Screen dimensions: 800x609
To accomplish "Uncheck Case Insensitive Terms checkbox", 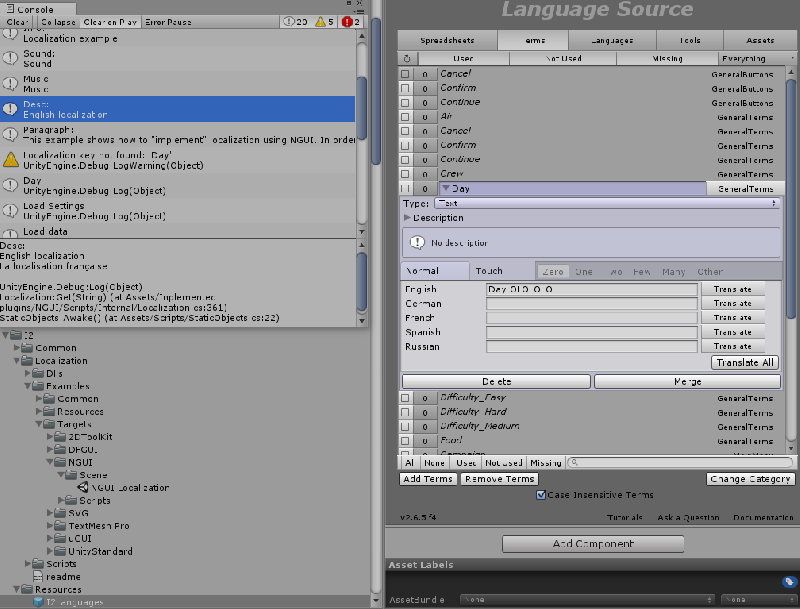I will point(541,495).
